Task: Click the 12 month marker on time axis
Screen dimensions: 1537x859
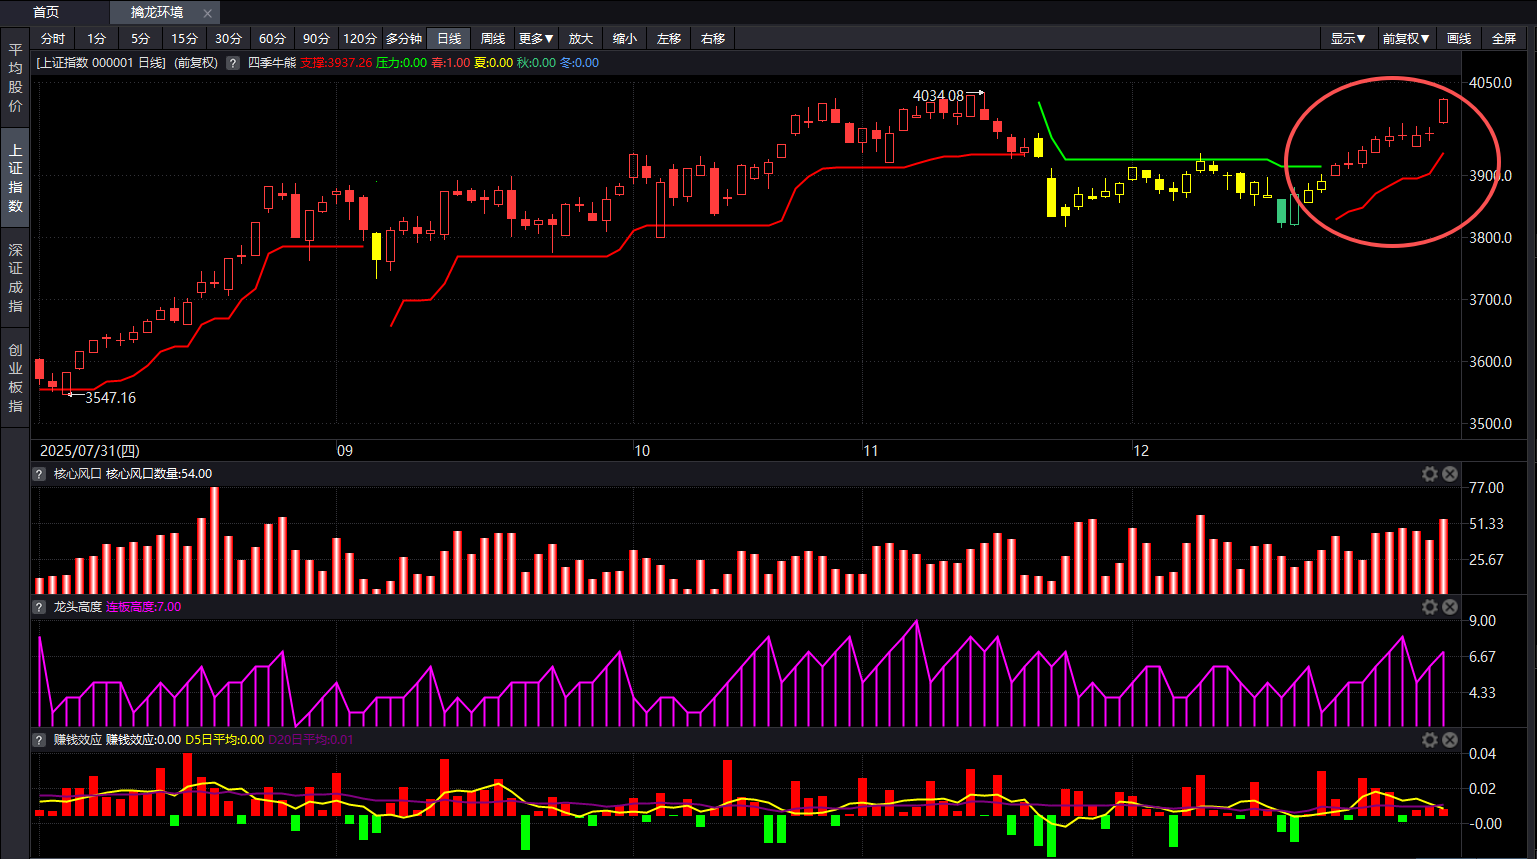Action: pos(1141,451)
